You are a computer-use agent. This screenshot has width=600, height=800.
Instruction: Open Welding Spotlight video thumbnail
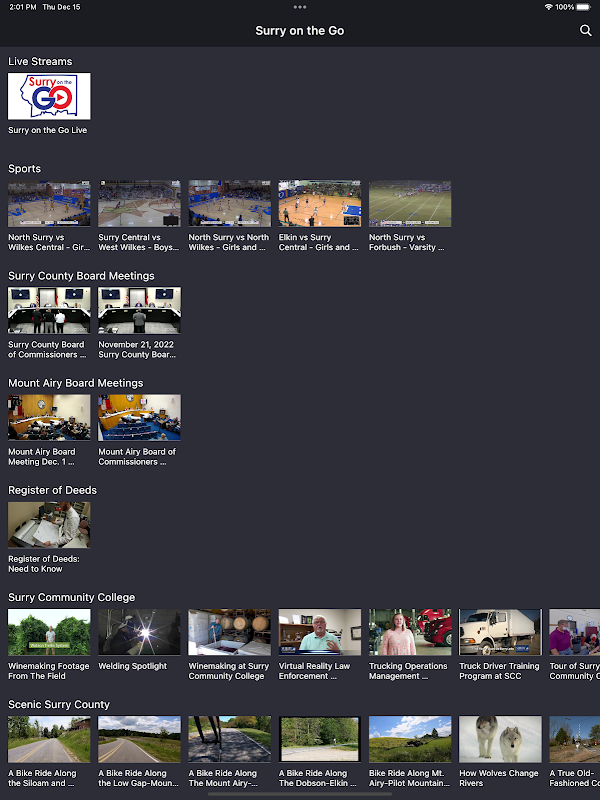[x=139, y=632]
